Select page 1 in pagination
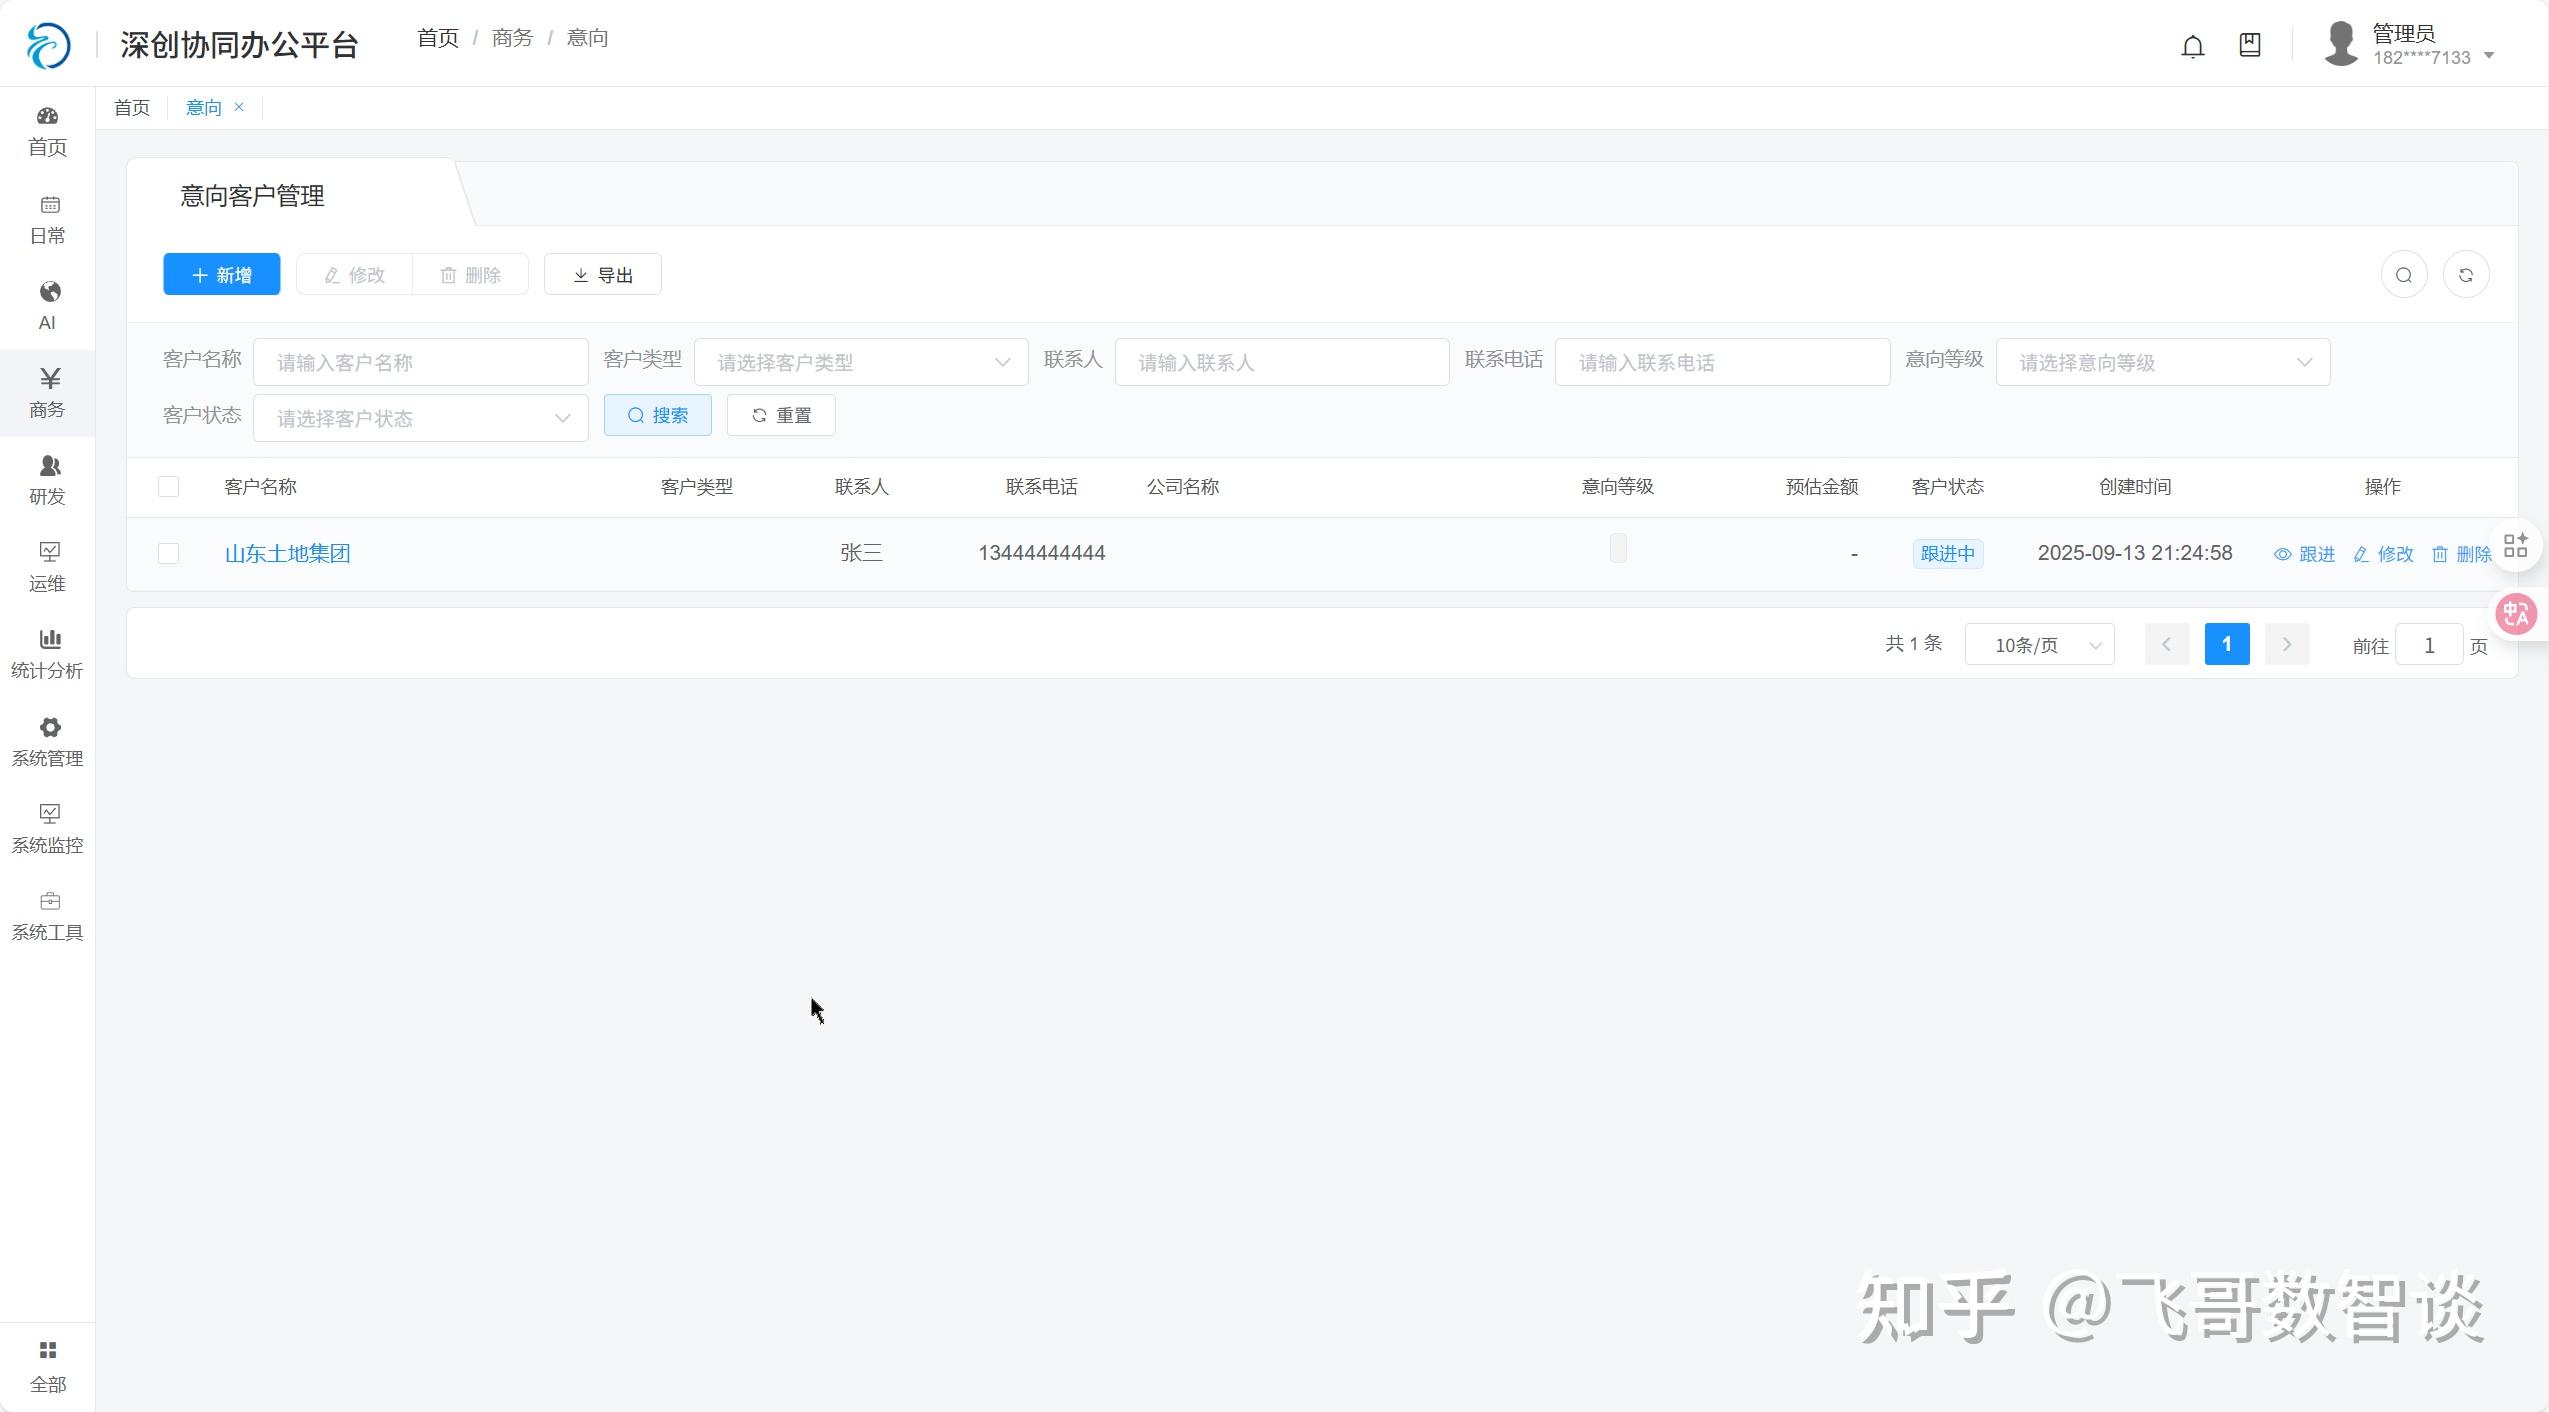This screenshot has width=2549, height=1412. click(2227, 645)
